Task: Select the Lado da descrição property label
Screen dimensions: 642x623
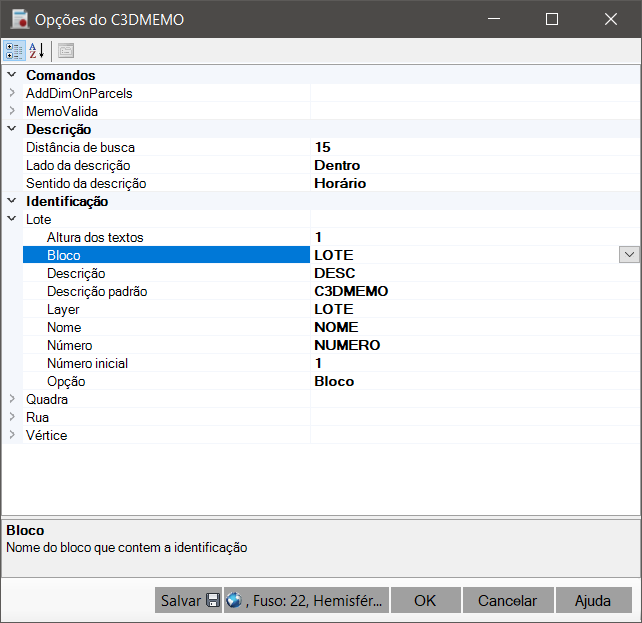Action: [x=78, y=165]
